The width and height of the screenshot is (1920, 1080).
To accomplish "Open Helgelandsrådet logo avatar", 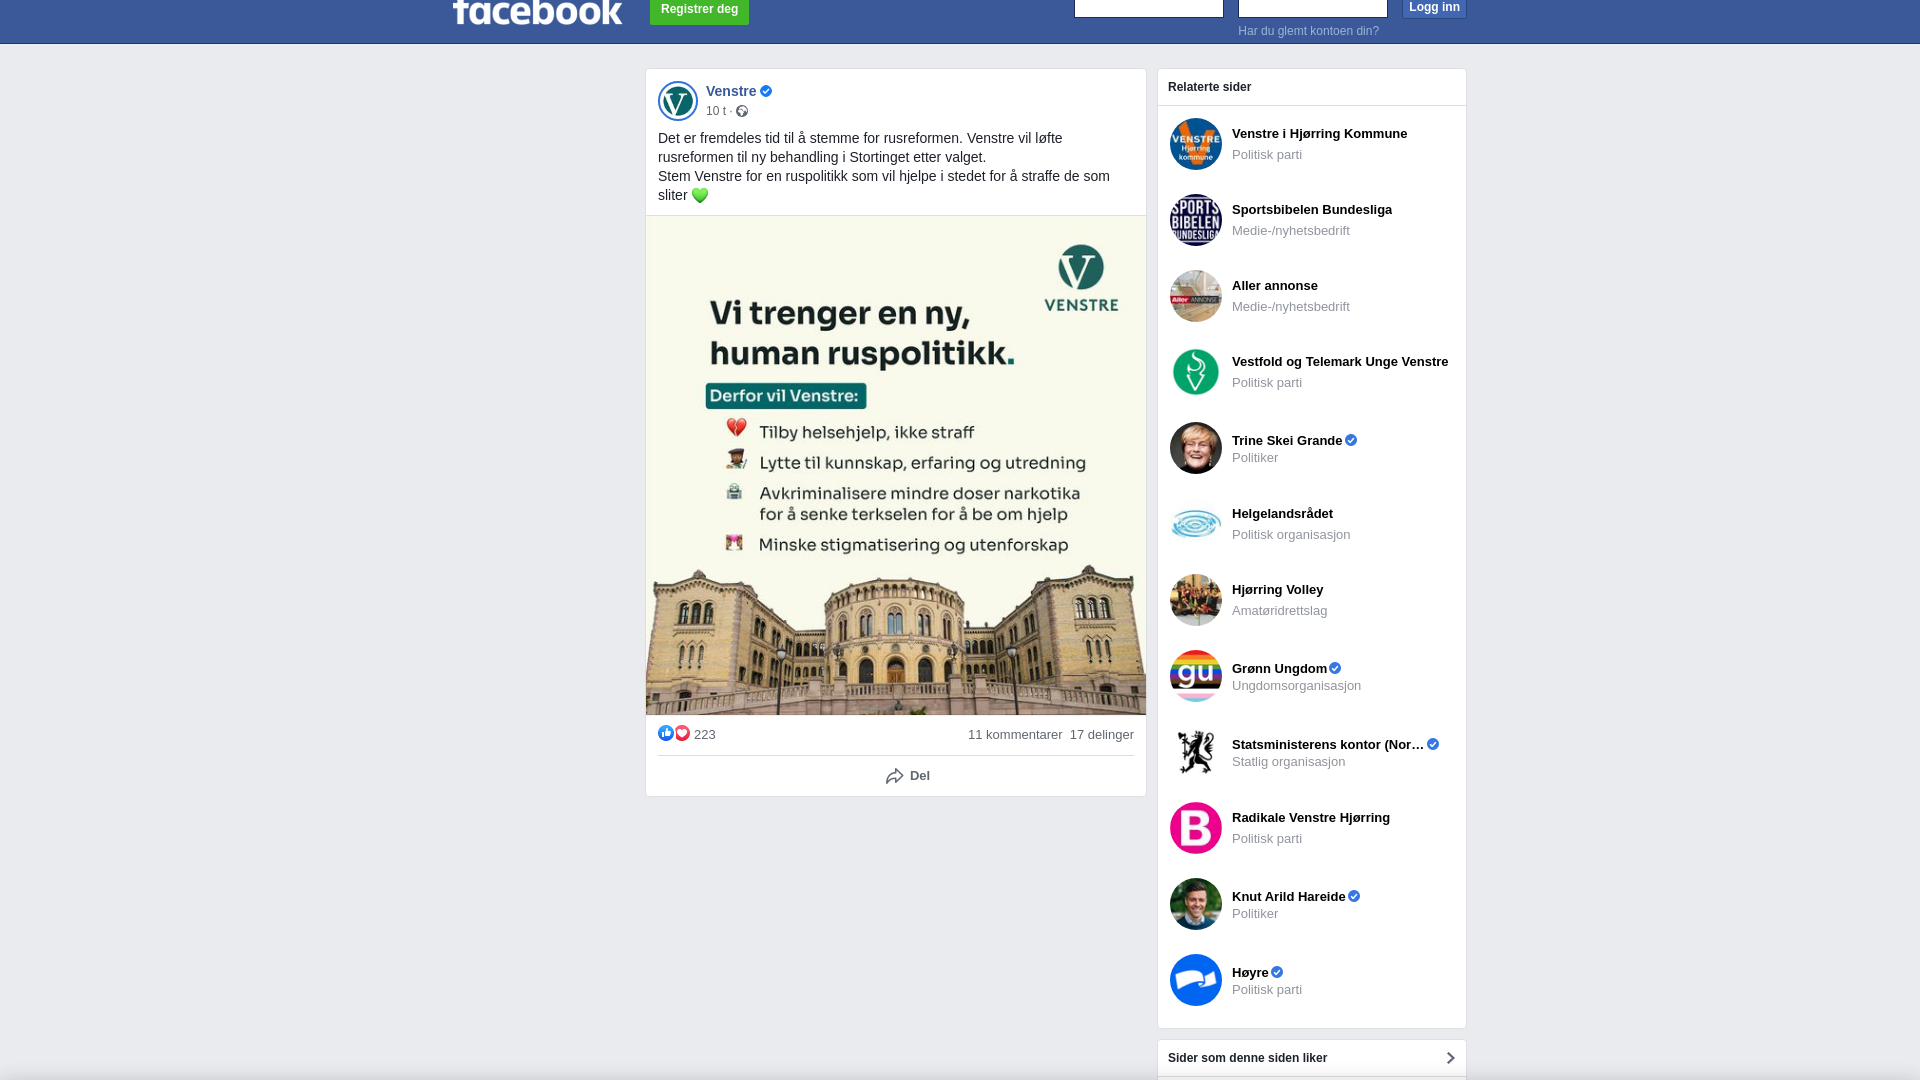I will click(1196, 524).
